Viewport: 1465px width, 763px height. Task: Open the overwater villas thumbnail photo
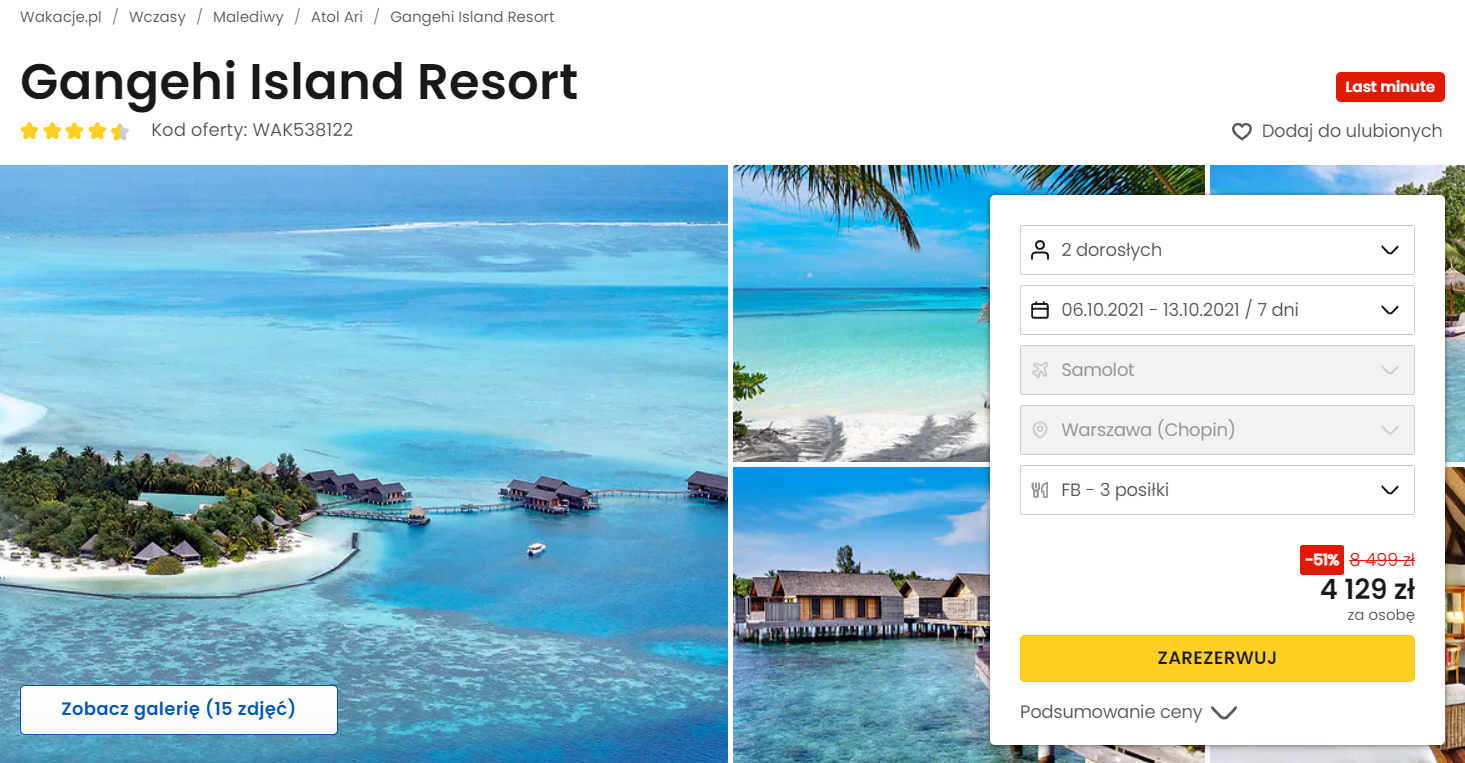860,612
